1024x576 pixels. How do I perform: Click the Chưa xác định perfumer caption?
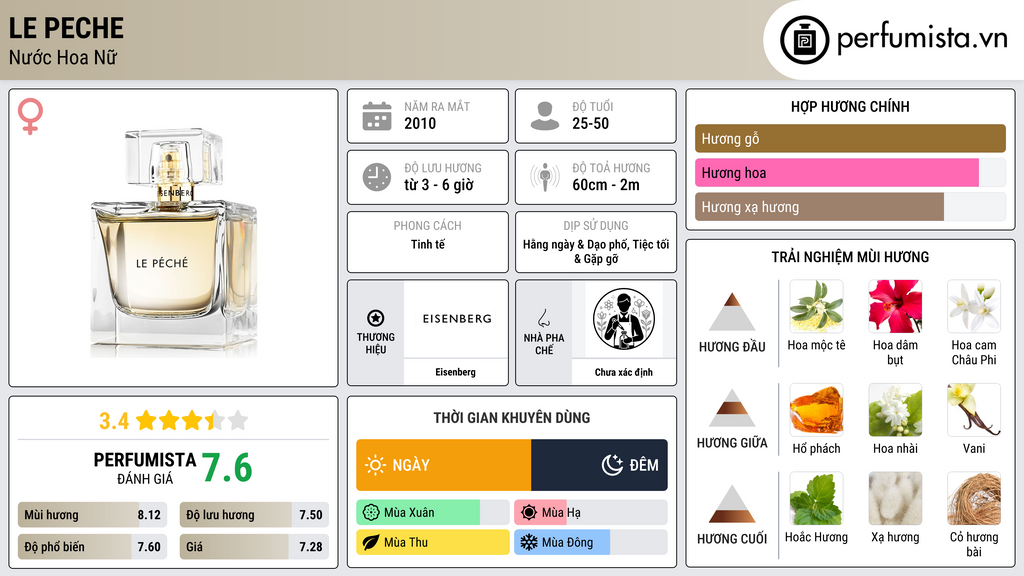[x=624, y=372]
